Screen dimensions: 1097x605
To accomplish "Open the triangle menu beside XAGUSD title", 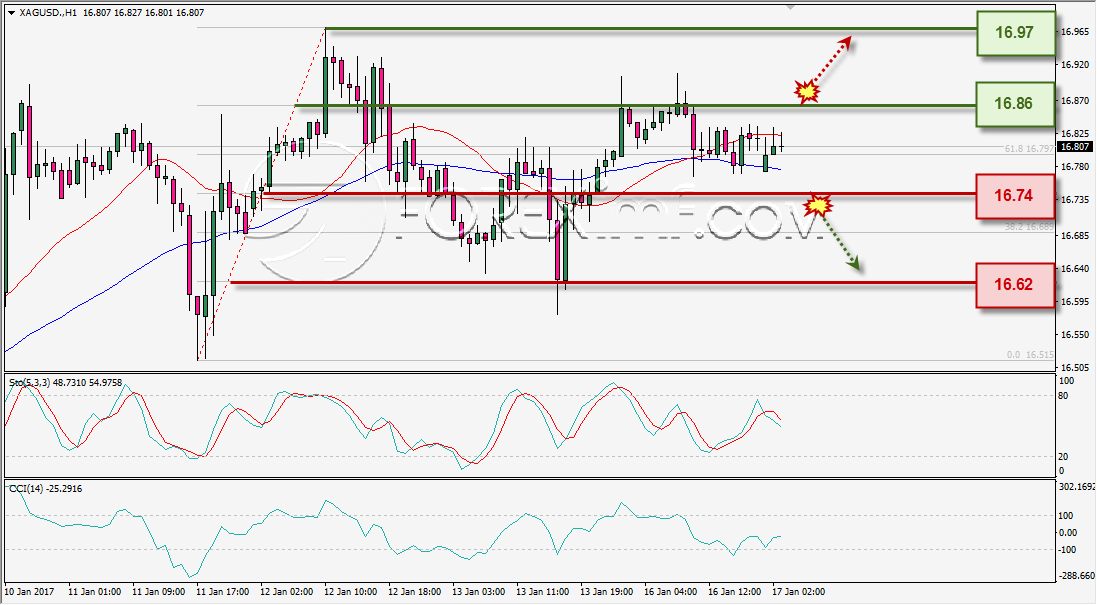I will (x=12, y=13).
